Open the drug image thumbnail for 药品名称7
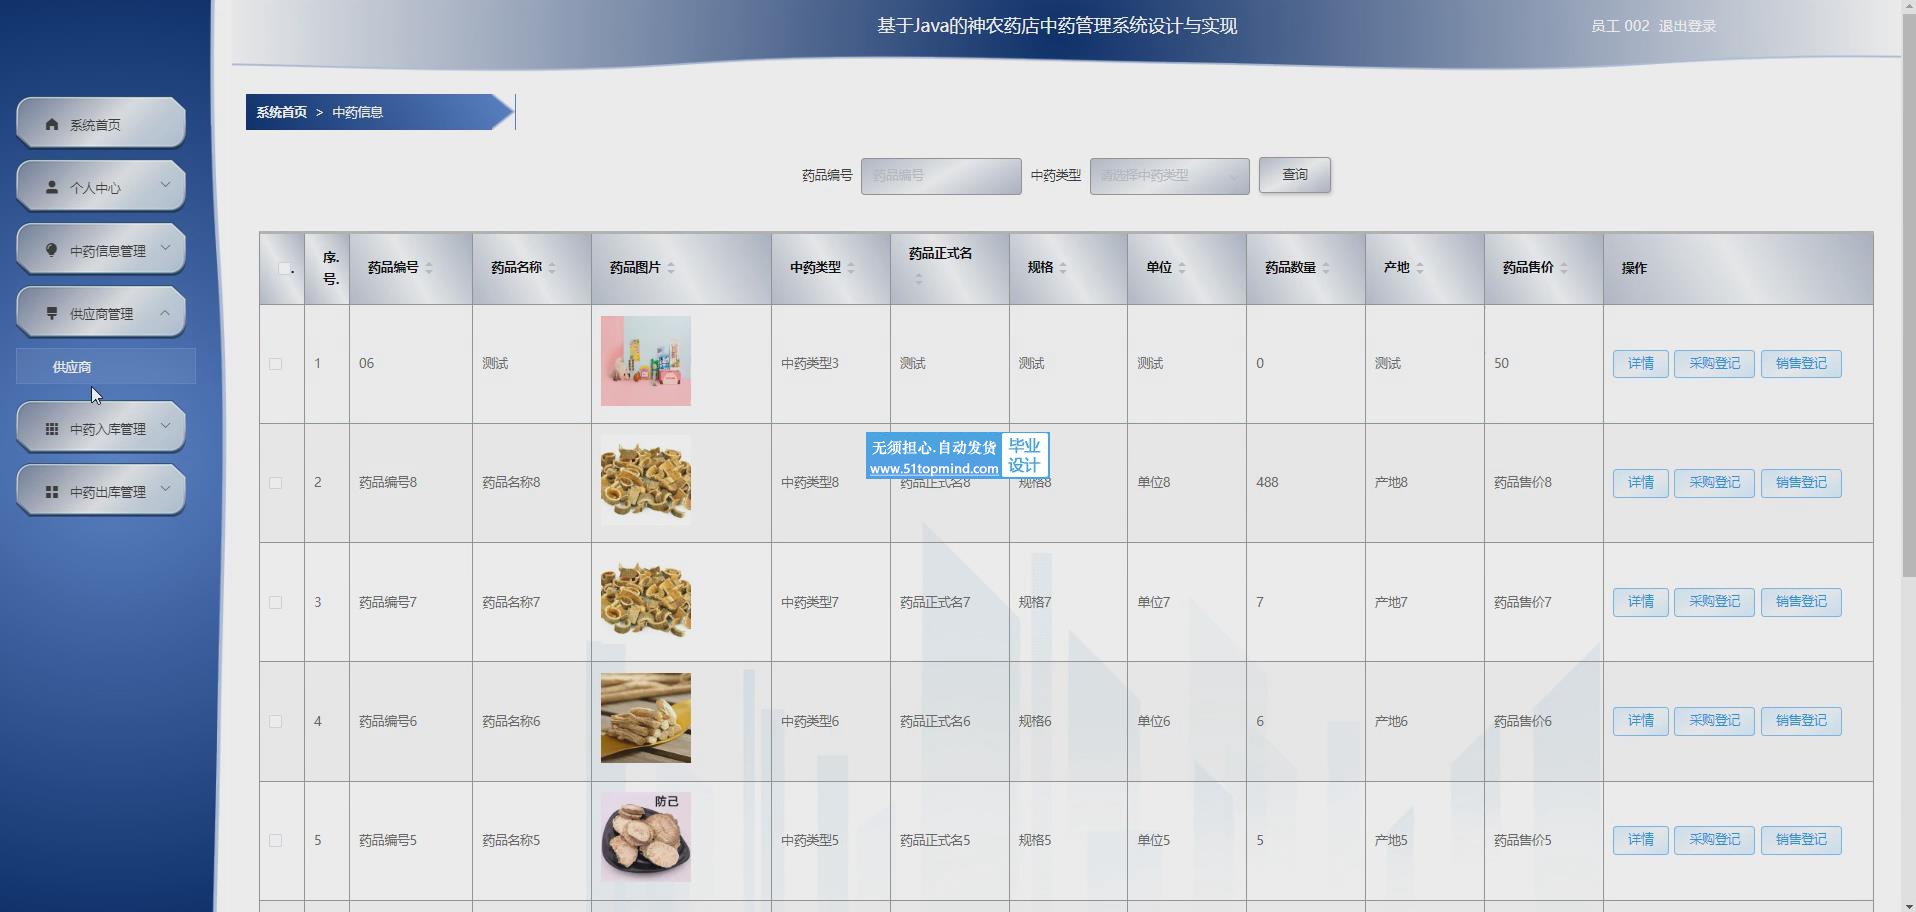 tap(645, 599)
